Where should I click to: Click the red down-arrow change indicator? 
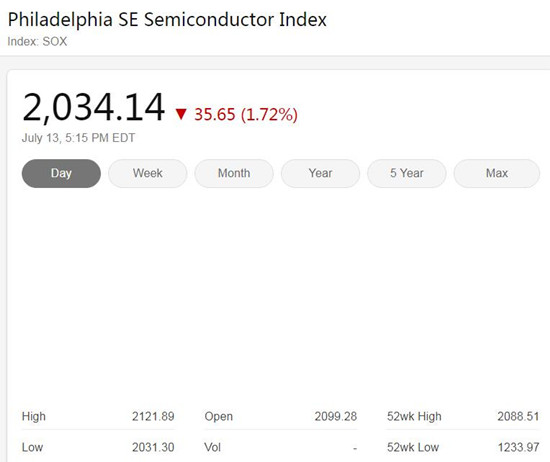[x=181, y=114]
